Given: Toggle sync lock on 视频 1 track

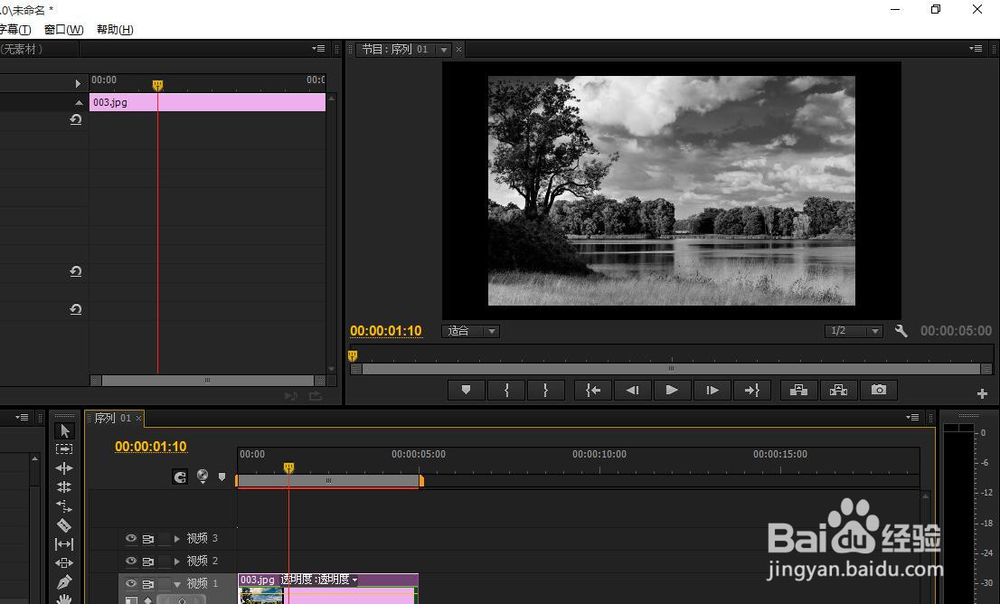Looking at the screenshot, I should pos(148,584).
